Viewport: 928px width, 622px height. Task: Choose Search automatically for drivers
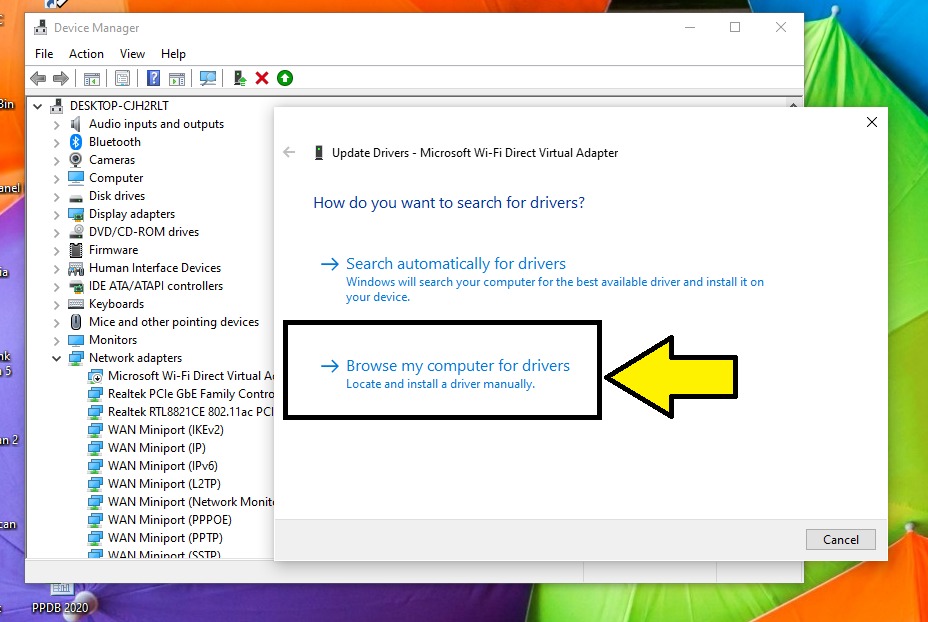[456, 263]
